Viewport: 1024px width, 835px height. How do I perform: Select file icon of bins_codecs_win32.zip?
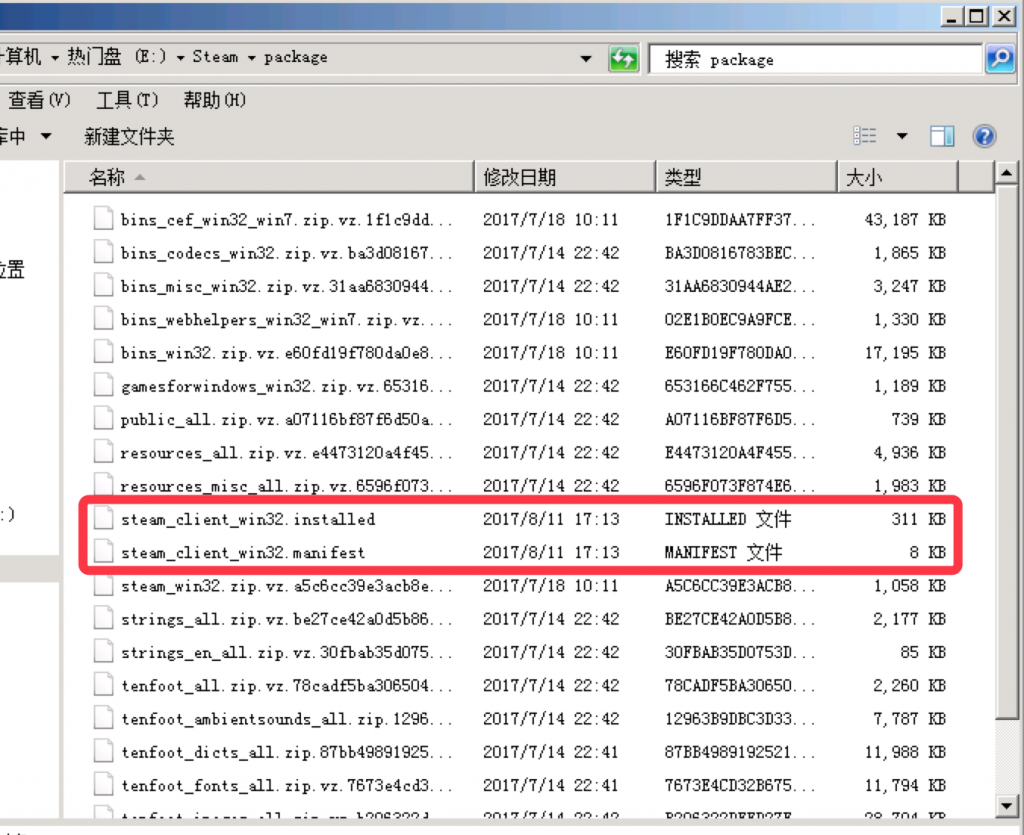[103, 251]
